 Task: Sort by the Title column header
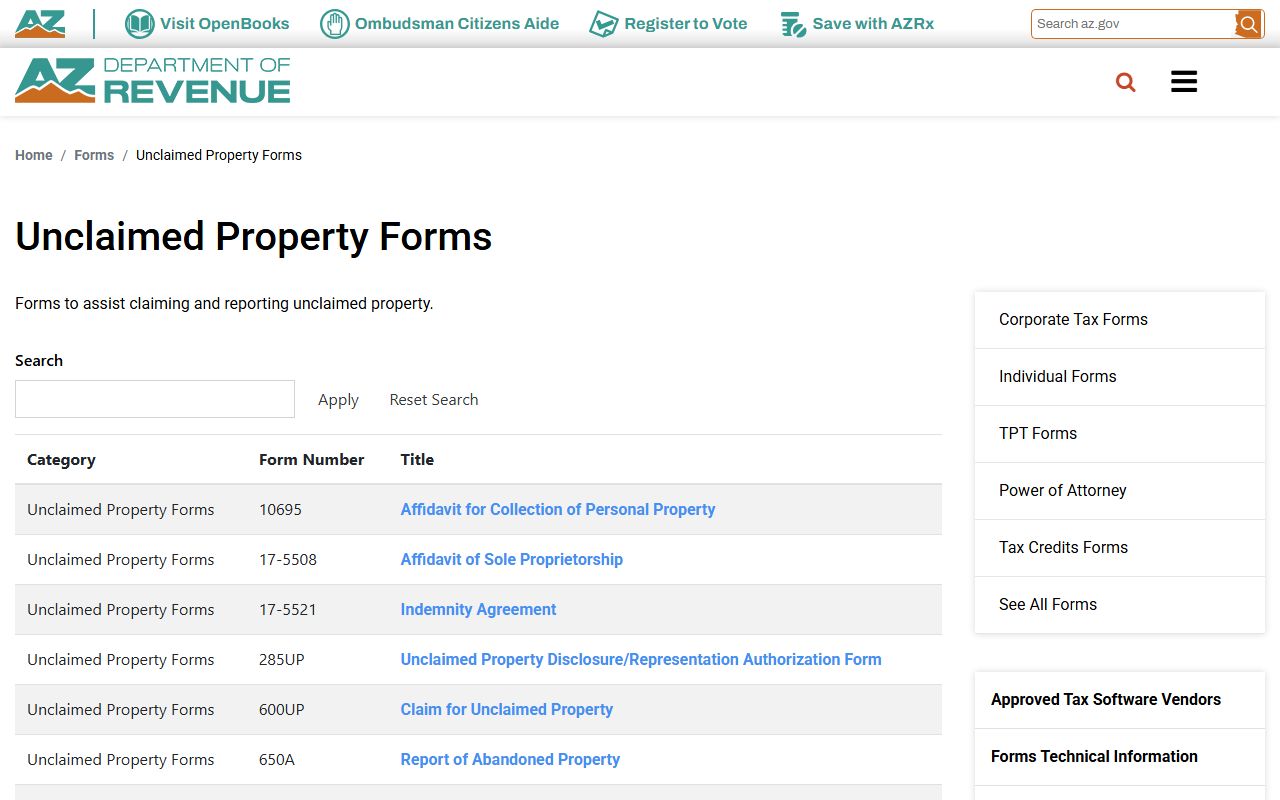pos(417,460)
